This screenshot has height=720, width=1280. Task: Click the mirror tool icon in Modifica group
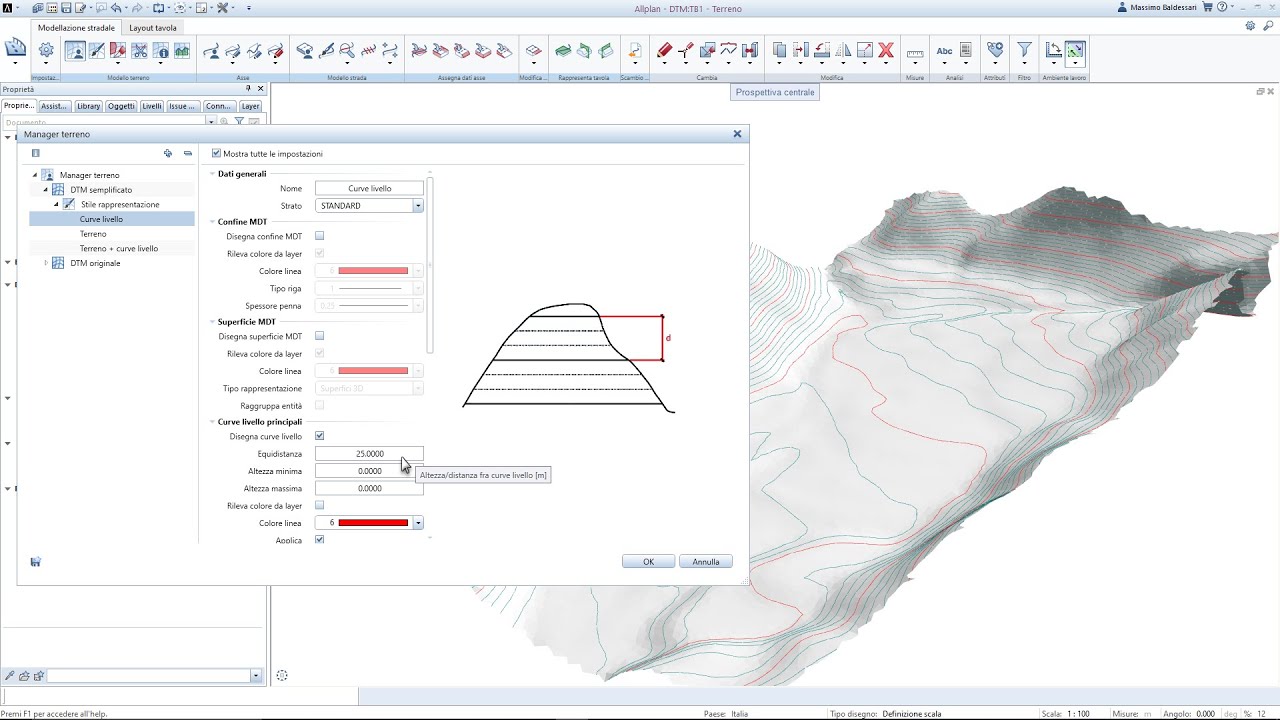[843, 51]
